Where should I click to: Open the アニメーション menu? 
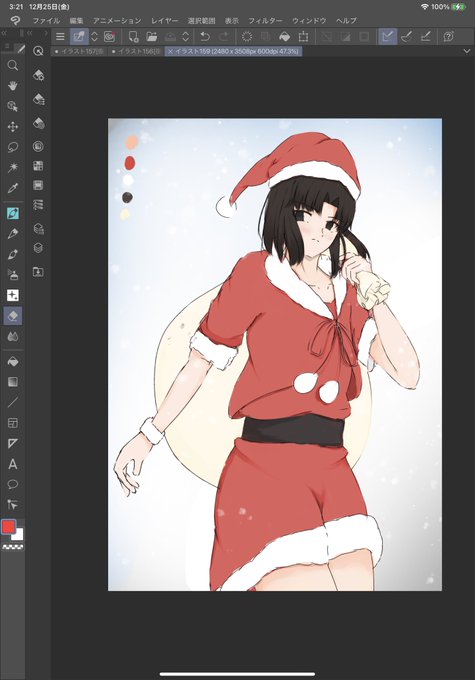click(117, 20)
